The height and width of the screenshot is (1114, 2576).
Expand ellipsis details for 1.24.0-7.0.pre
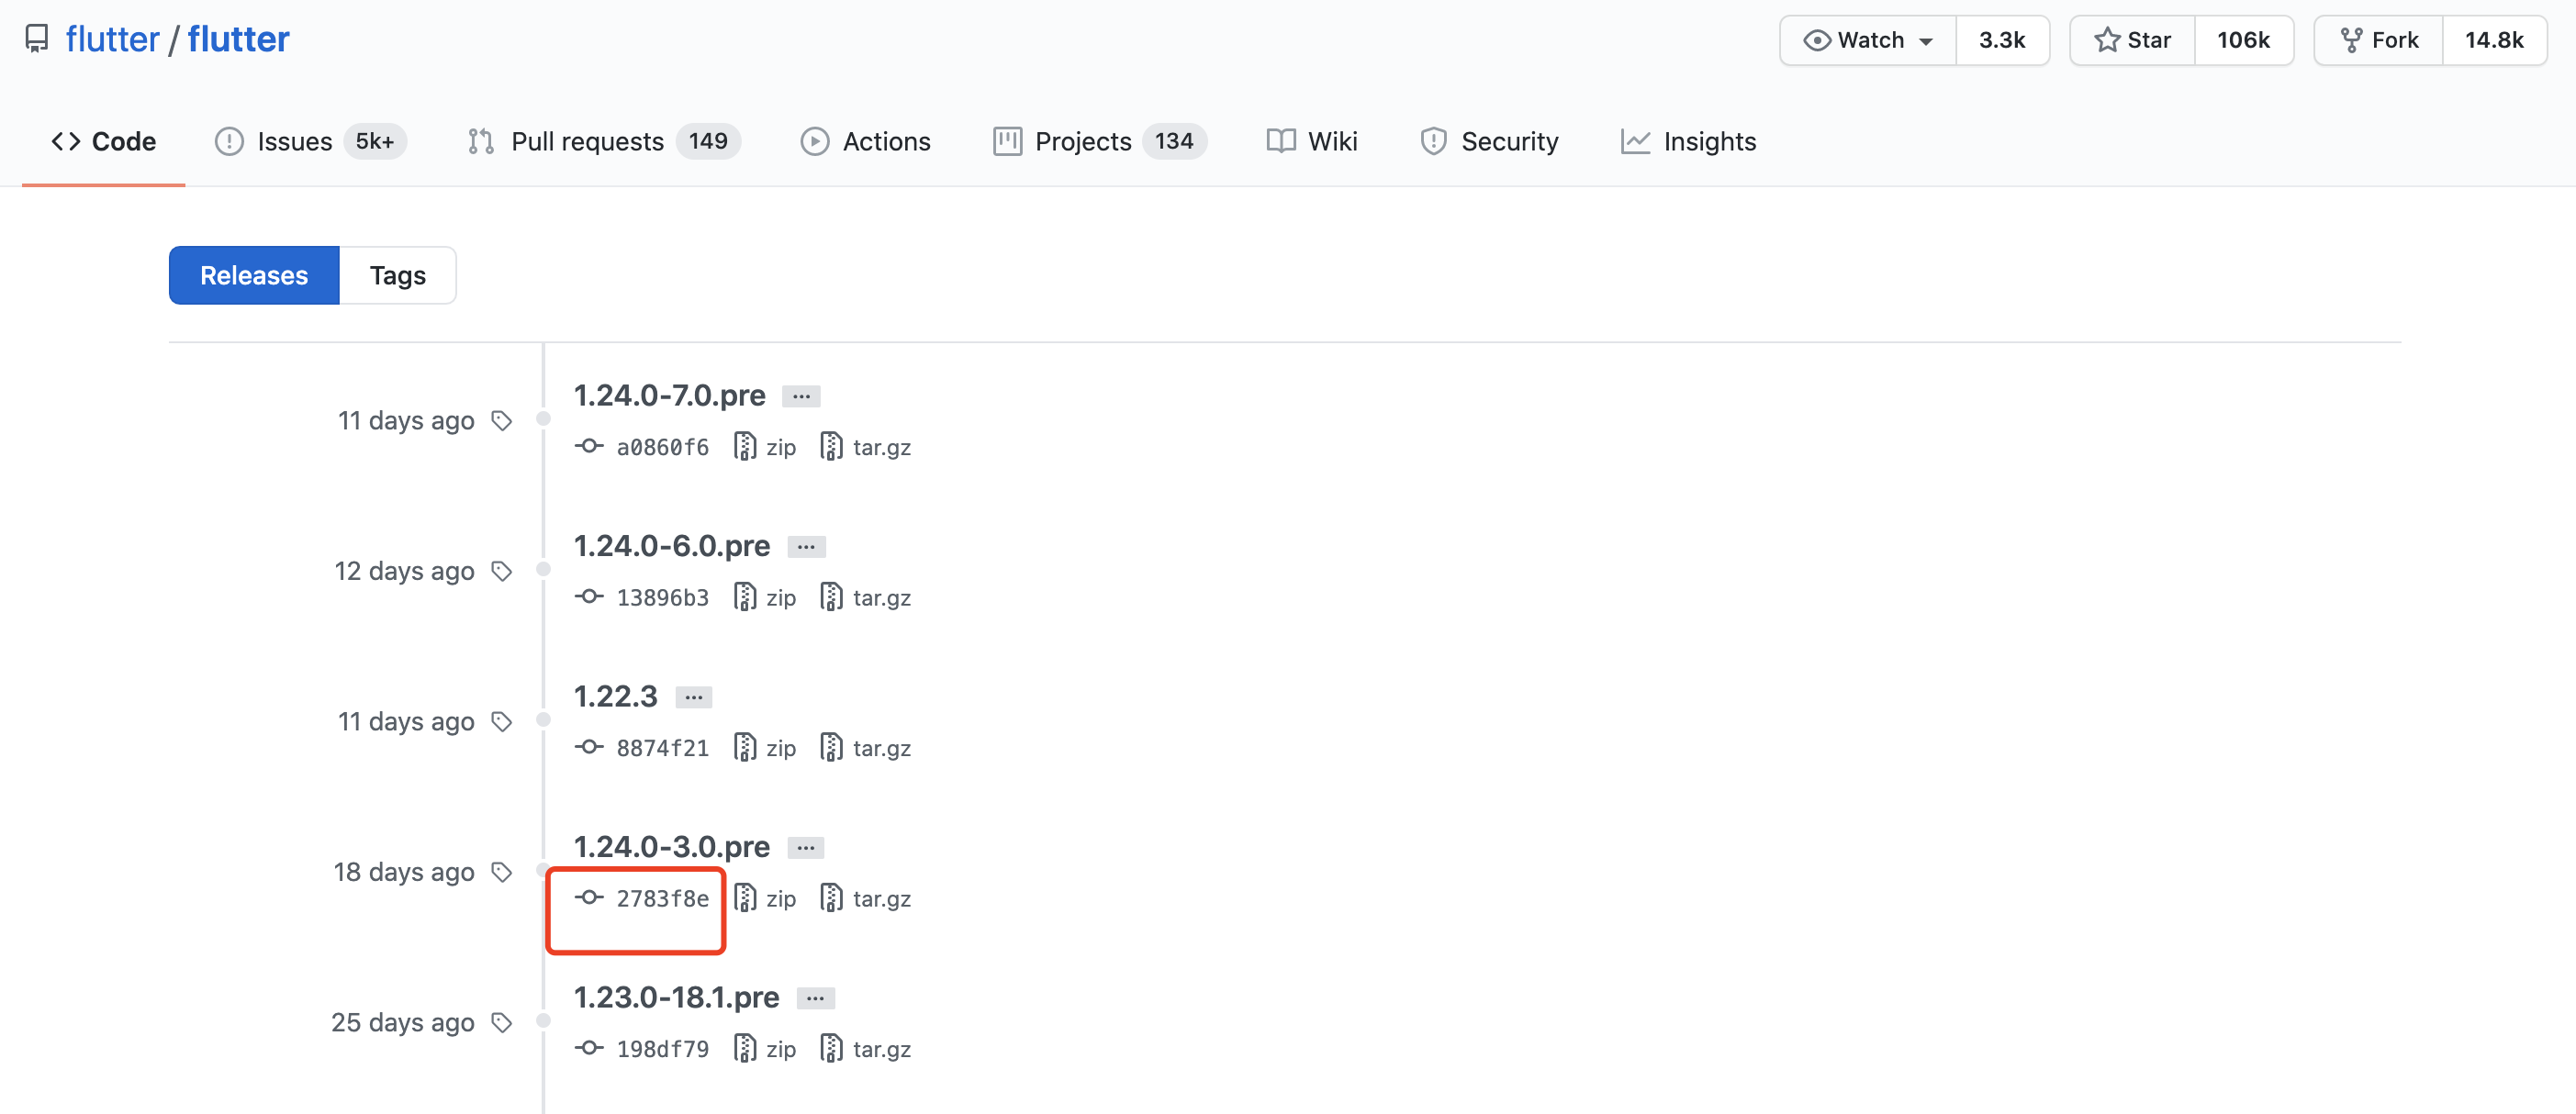click(x=801, y=396)
